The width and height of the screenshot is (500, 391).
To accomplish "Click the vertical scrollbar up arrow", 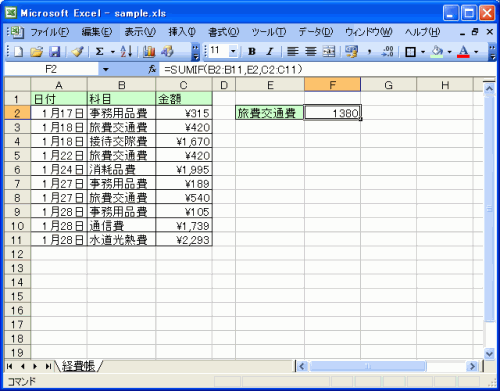I will (x=489, y=88).
